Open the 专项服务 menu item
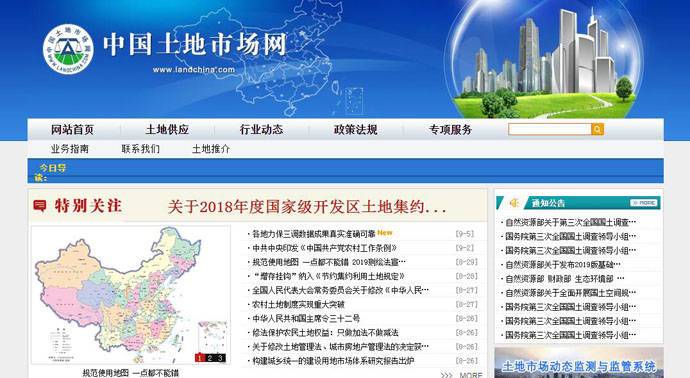690x378 pixels. point(450,130)
